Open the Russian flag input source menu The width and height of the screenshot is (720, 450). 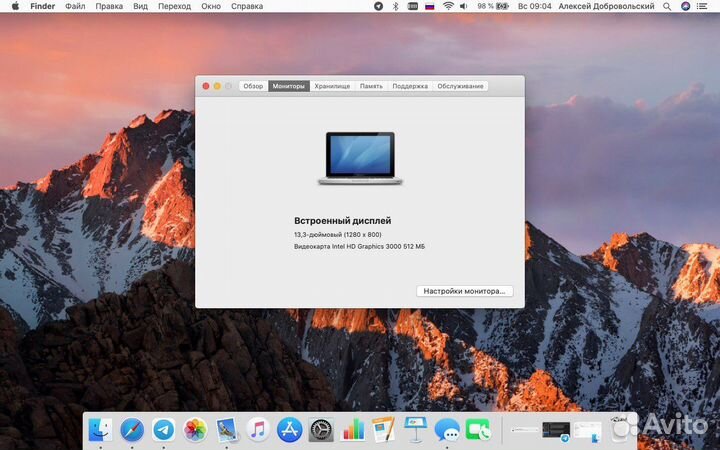point(429,6)
